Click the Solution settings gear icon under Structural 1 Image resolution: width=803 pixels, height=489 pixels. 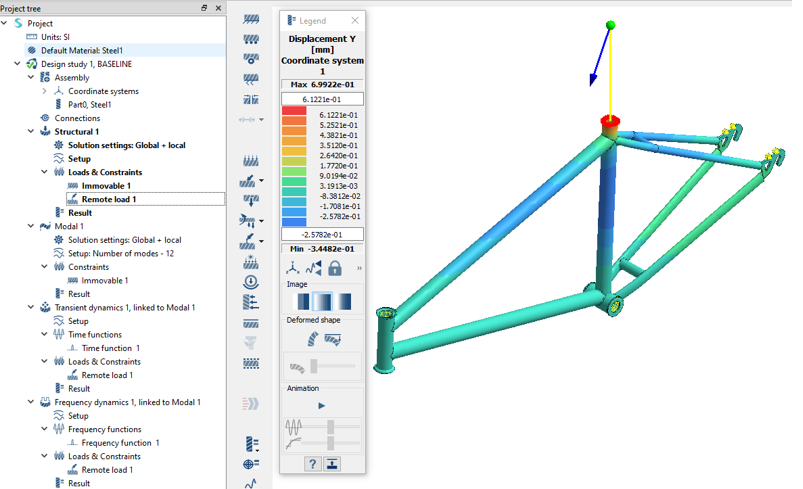pyautogui.click(x=59, y=145)
